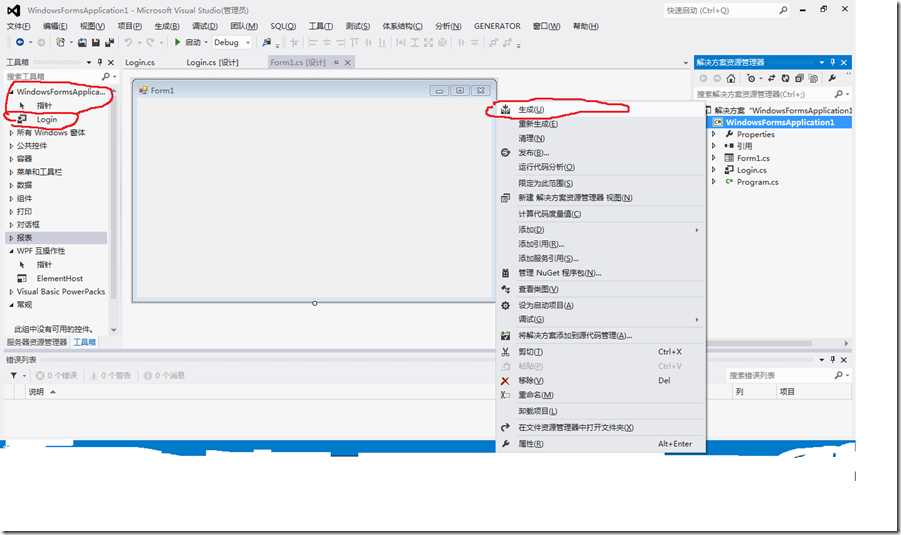The height and width of the screenshot is (535, 901).
Task: Click the 说明 column header in error list
Action: pos(36,391)
